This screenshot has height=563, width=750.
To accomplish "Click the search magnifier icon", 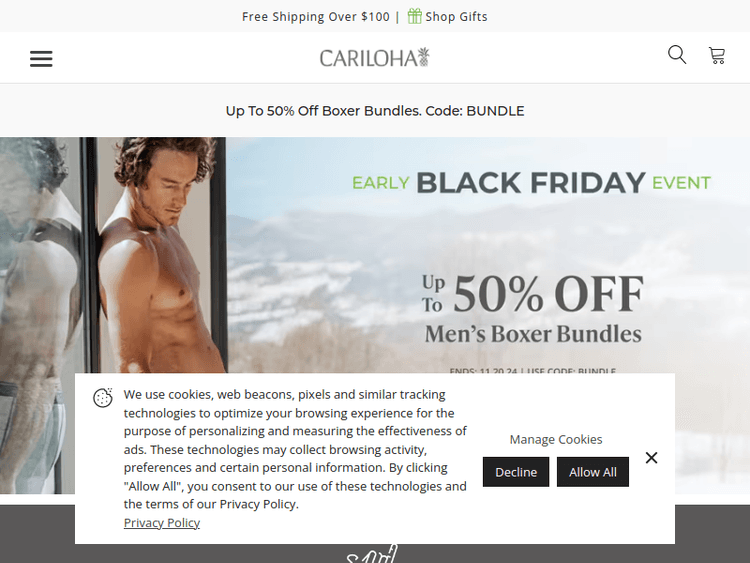I will click(x=677, y=55).
